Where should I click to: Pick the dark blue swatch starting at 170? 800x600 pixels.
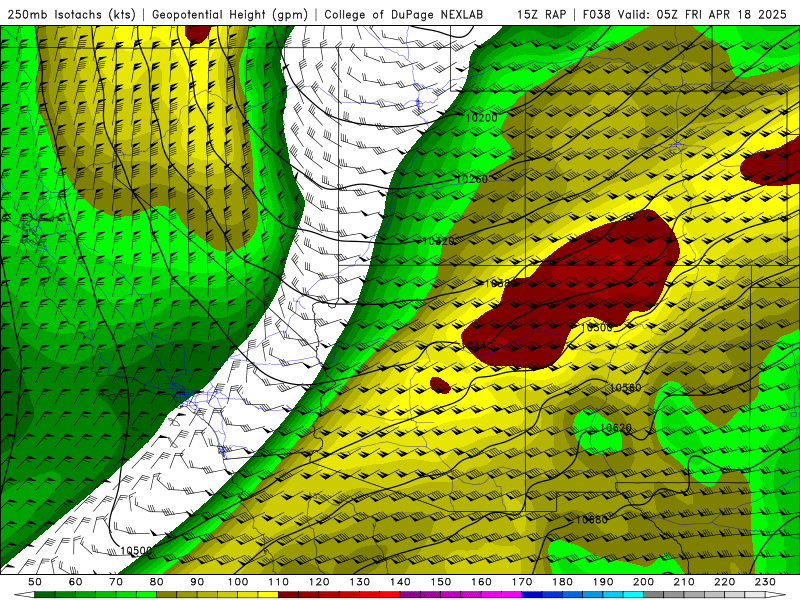(532, 595)
